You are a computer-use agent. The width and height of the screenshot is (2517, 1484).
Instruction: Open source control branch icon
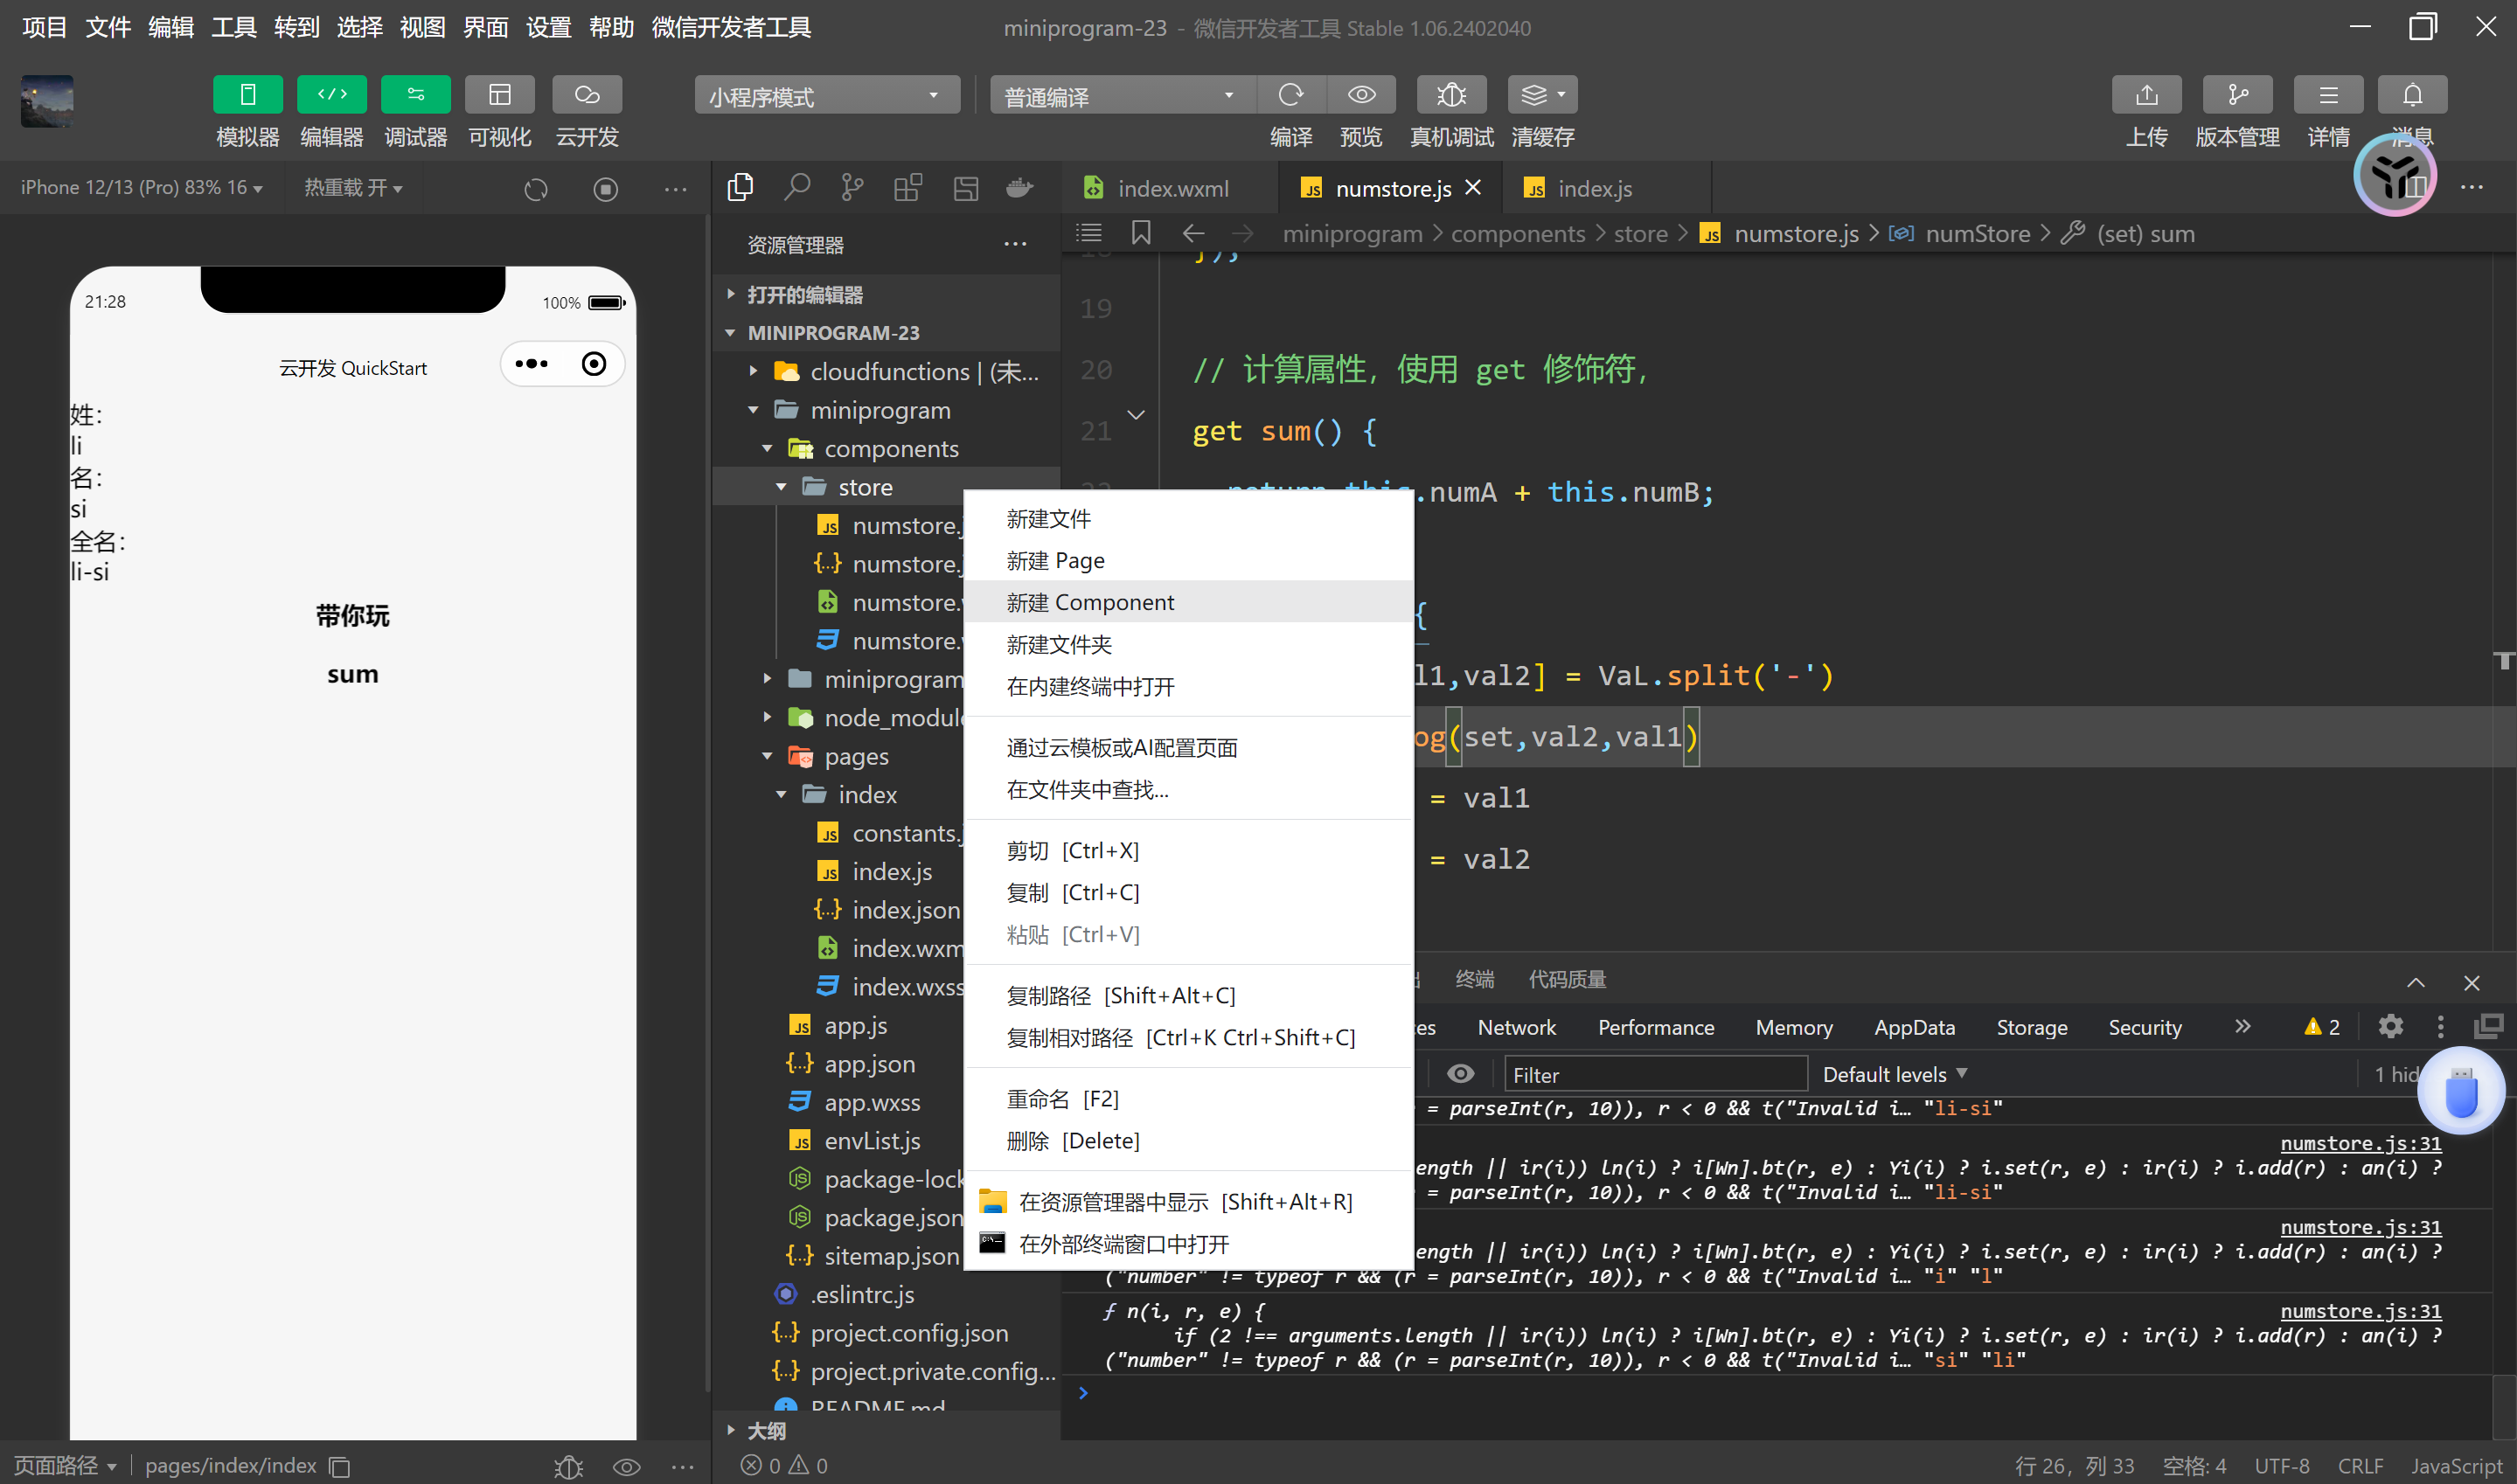coord(852,187)
